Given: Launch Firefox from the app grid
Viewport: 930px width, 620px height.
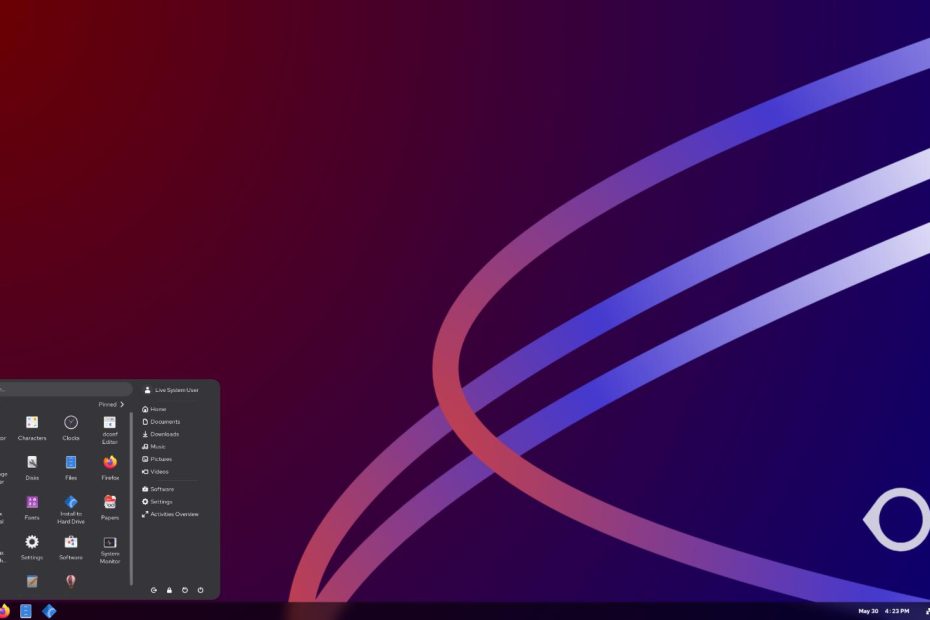Looking at the screenshot, I should 110,468.
